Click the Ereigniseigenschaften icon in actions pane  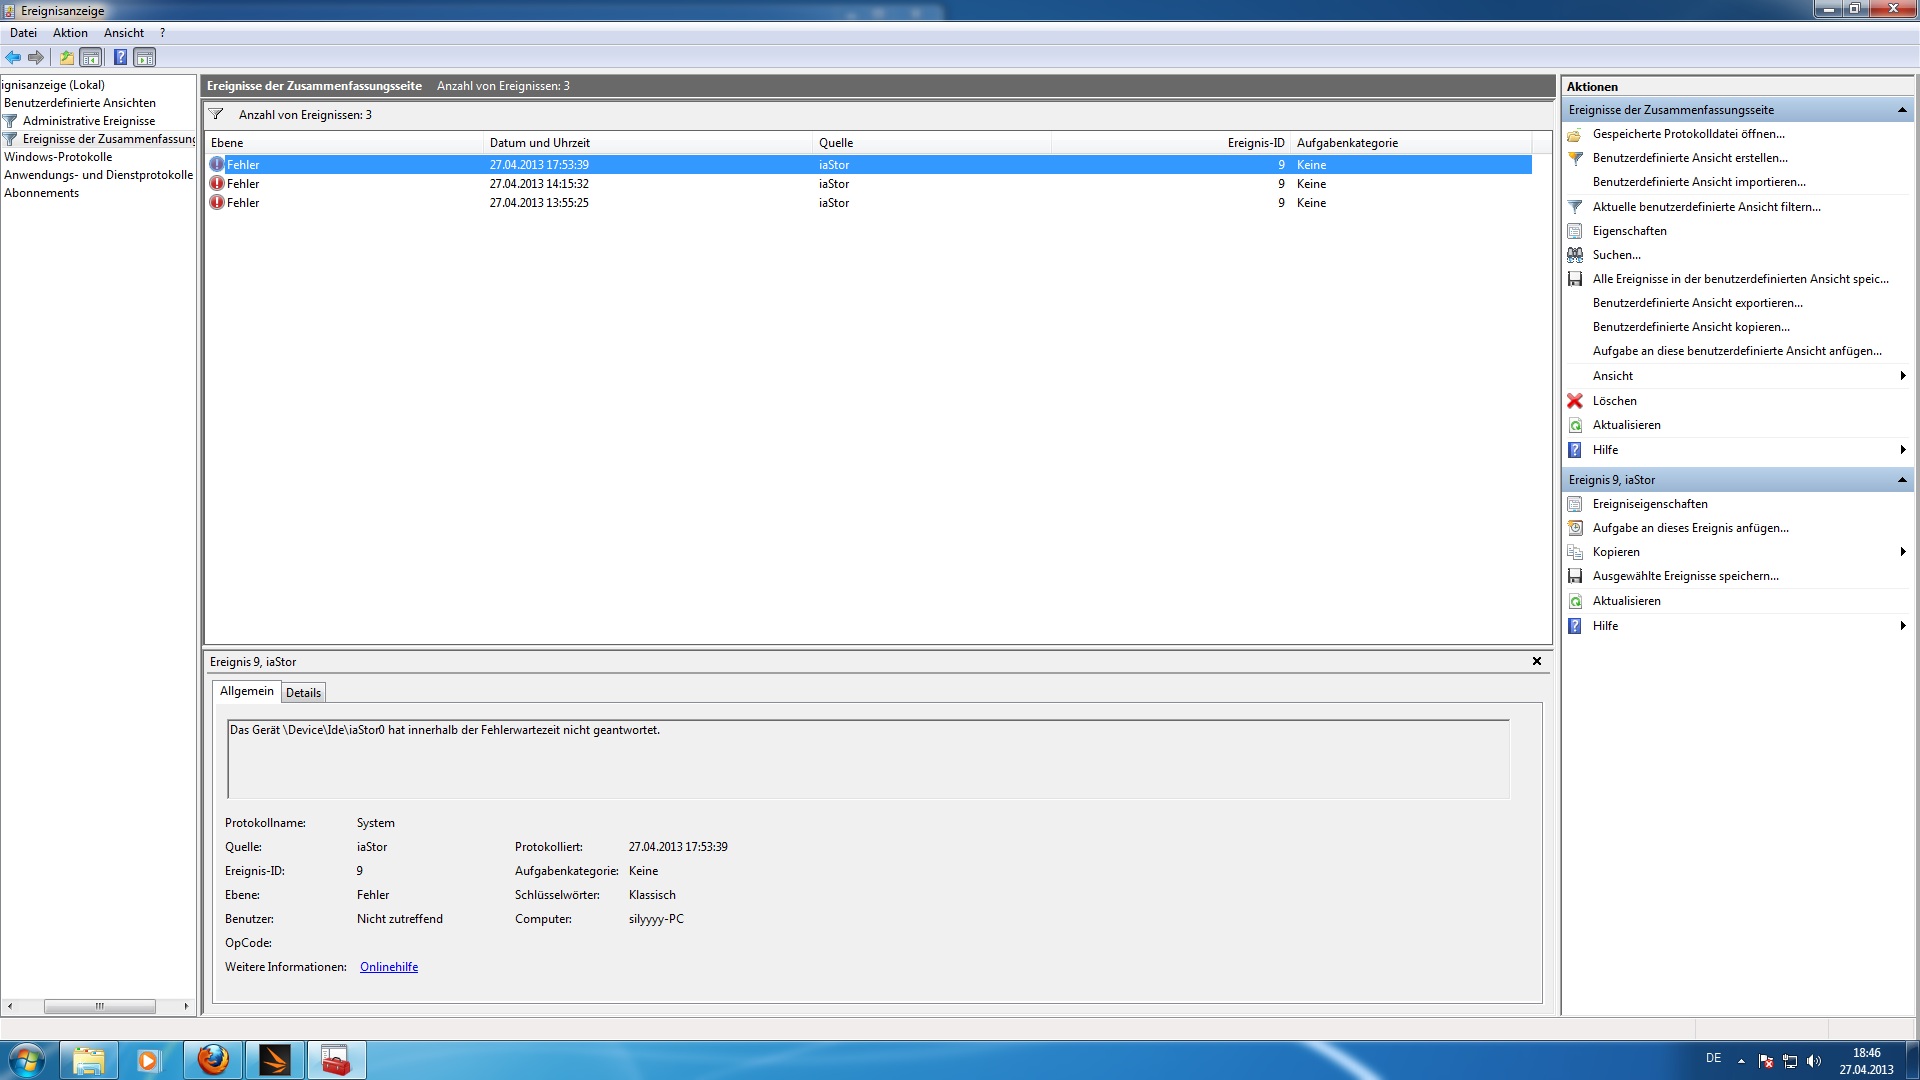pyautogui.click(x=1575, y=504)
